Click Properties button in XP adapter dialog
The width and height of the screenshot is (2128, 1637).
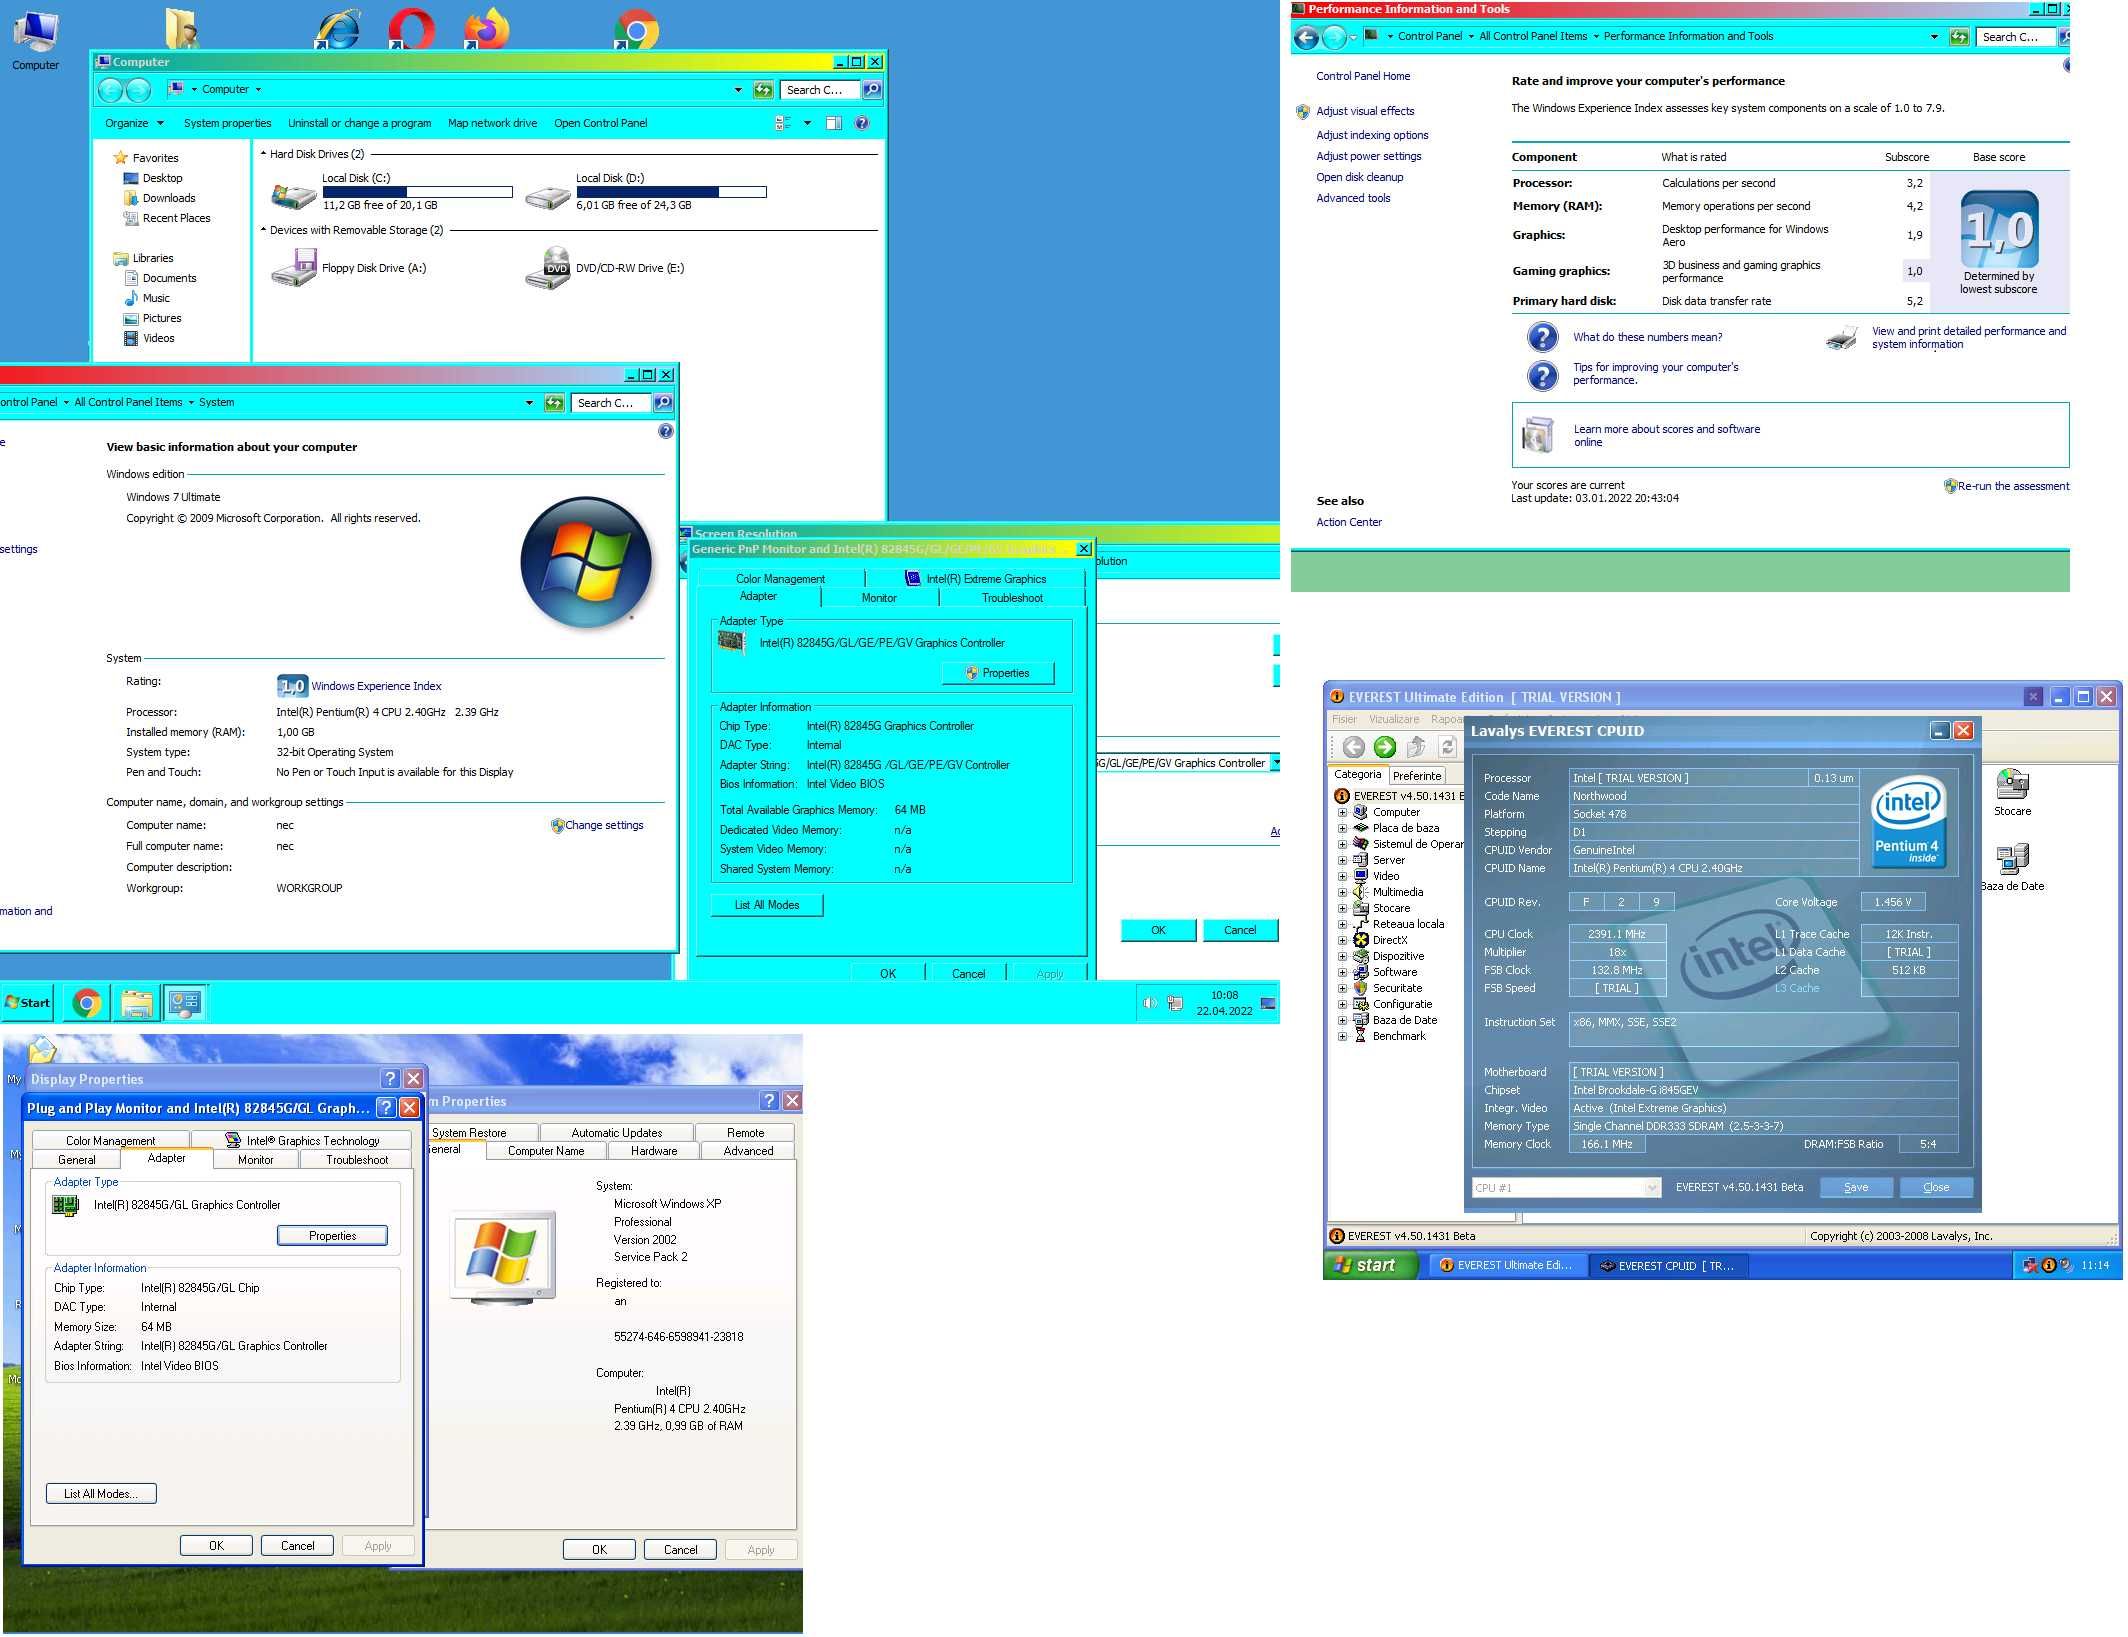[x=332, y=1236]
